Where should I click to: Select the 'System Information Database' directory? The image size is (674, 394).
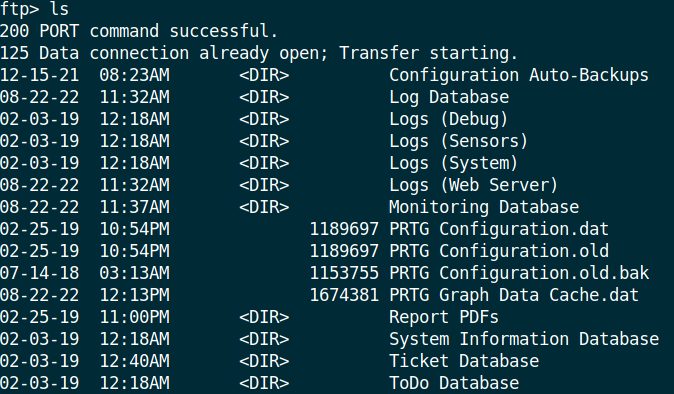click(x=524, y=339)
